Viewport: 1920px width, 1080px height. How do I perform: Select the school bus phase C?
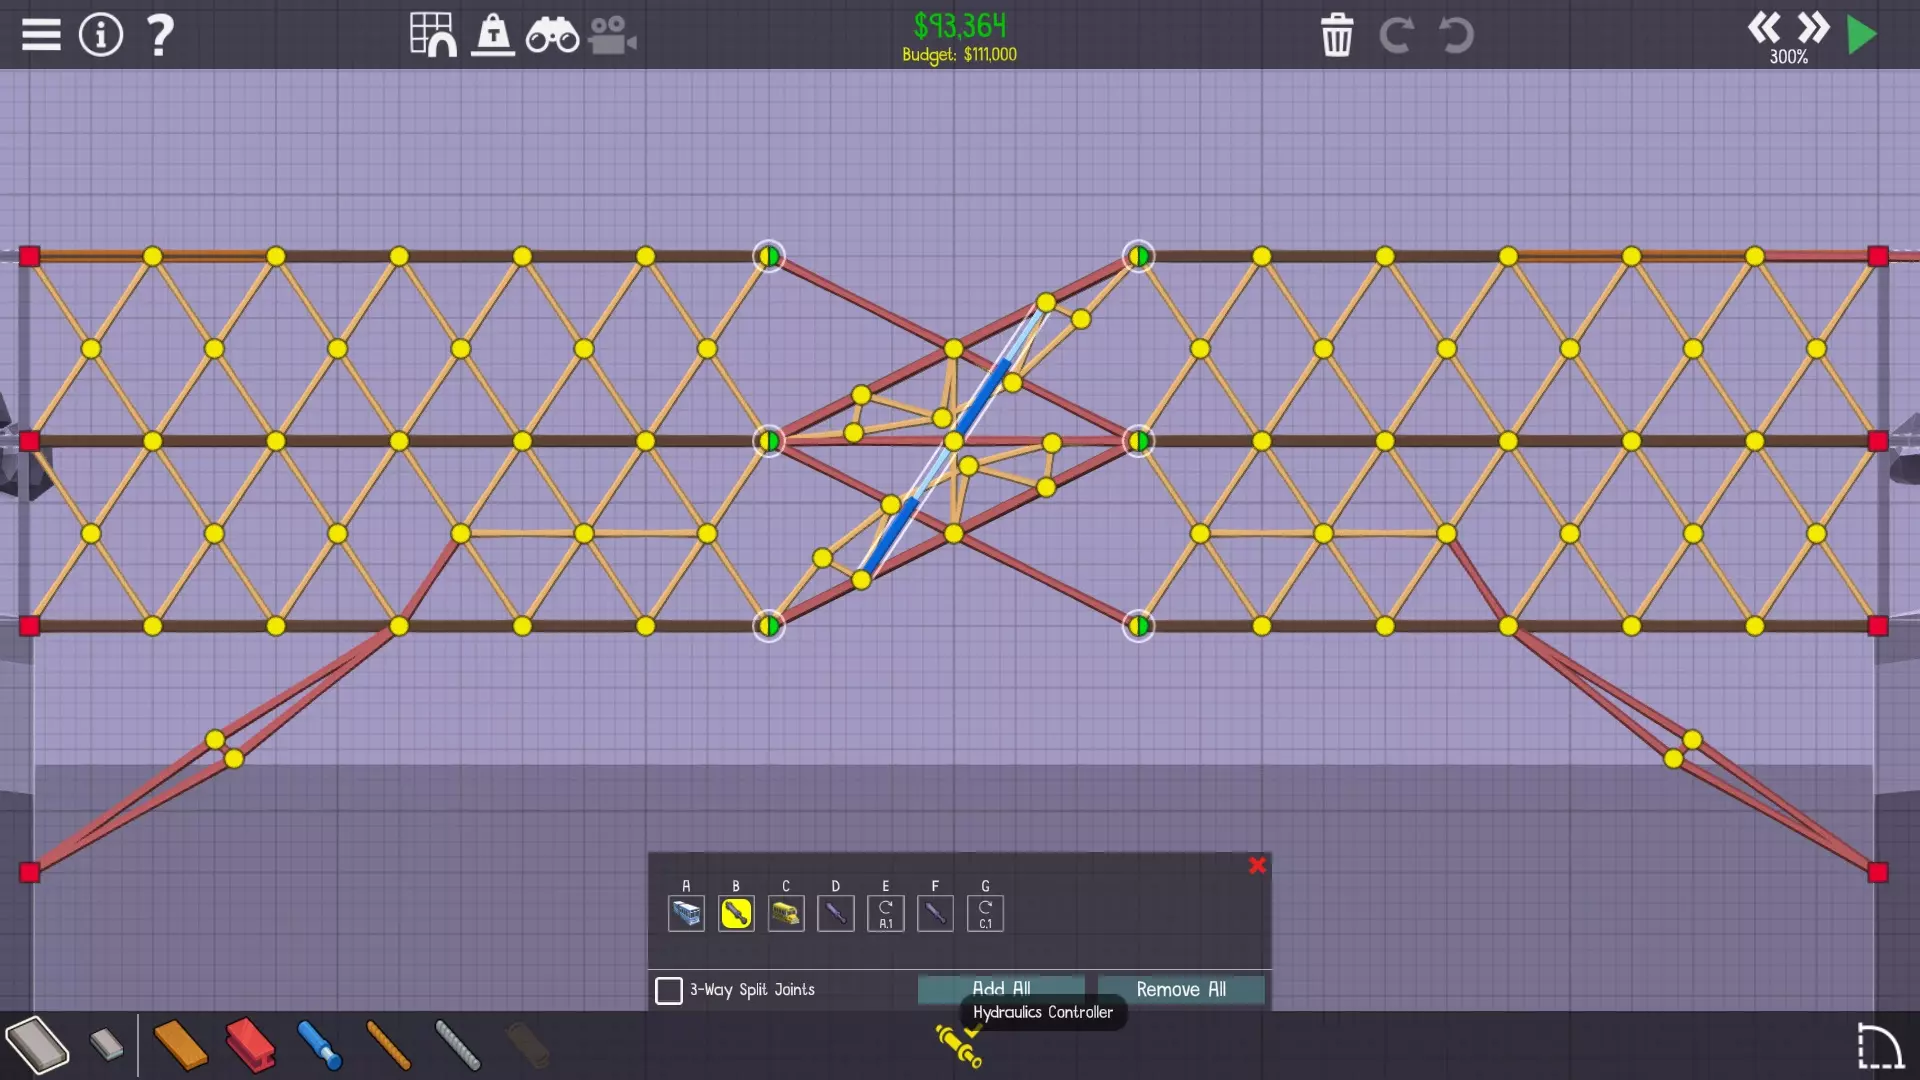786,913
